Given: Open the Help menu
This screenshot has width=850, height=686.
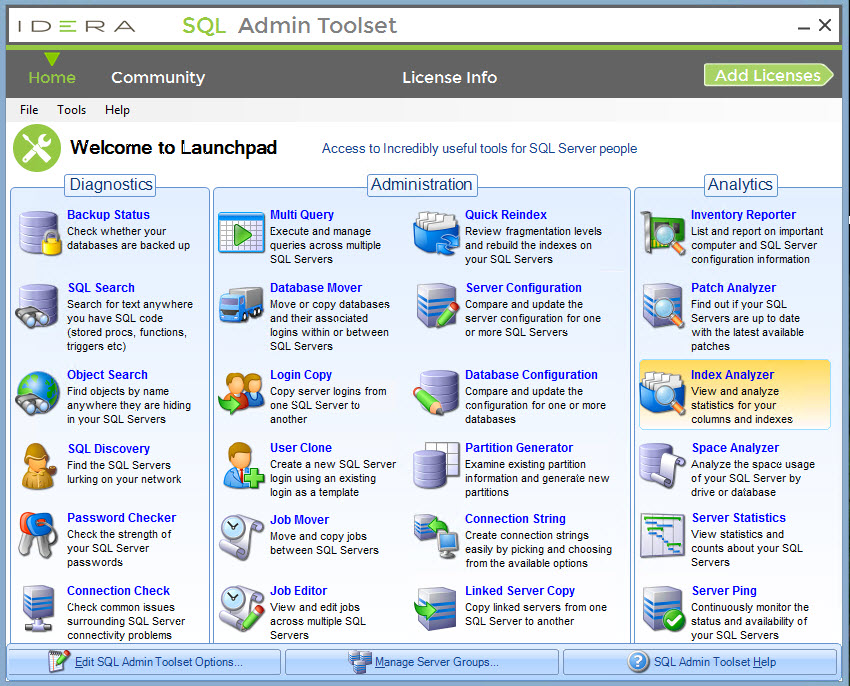Looking at the screenshot, I should click(117, 110).
